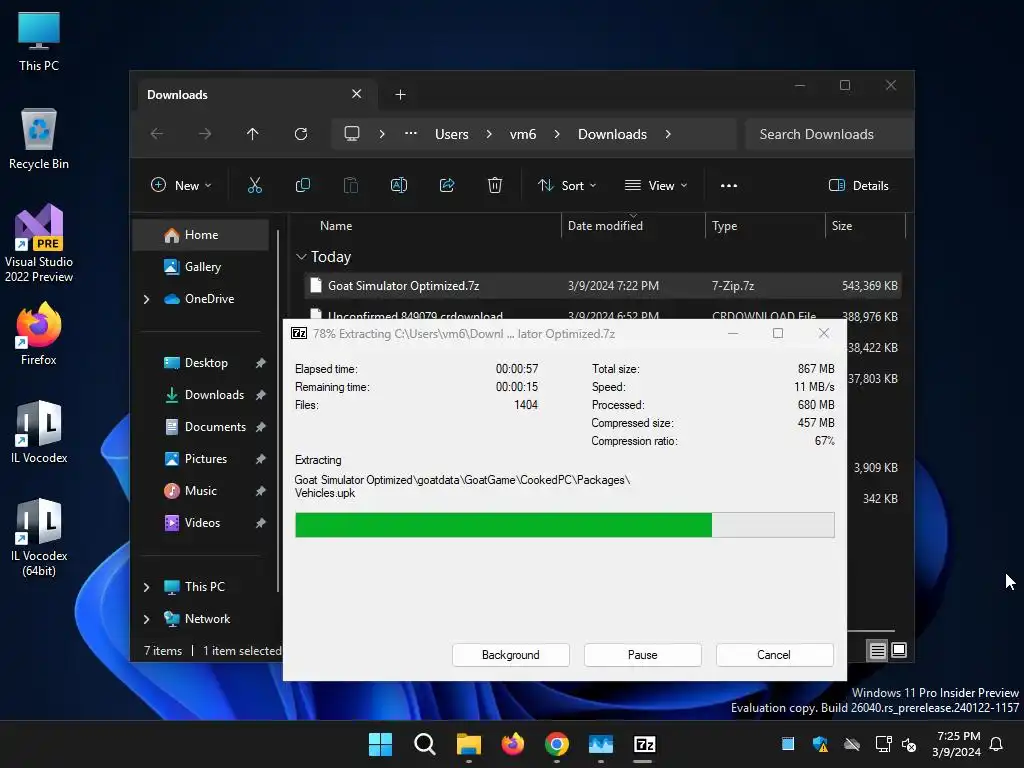Click the Forward navigation arrow in Explorer
The width and height of the screenshot is (1024, 768).
click(x=205, y=134)
